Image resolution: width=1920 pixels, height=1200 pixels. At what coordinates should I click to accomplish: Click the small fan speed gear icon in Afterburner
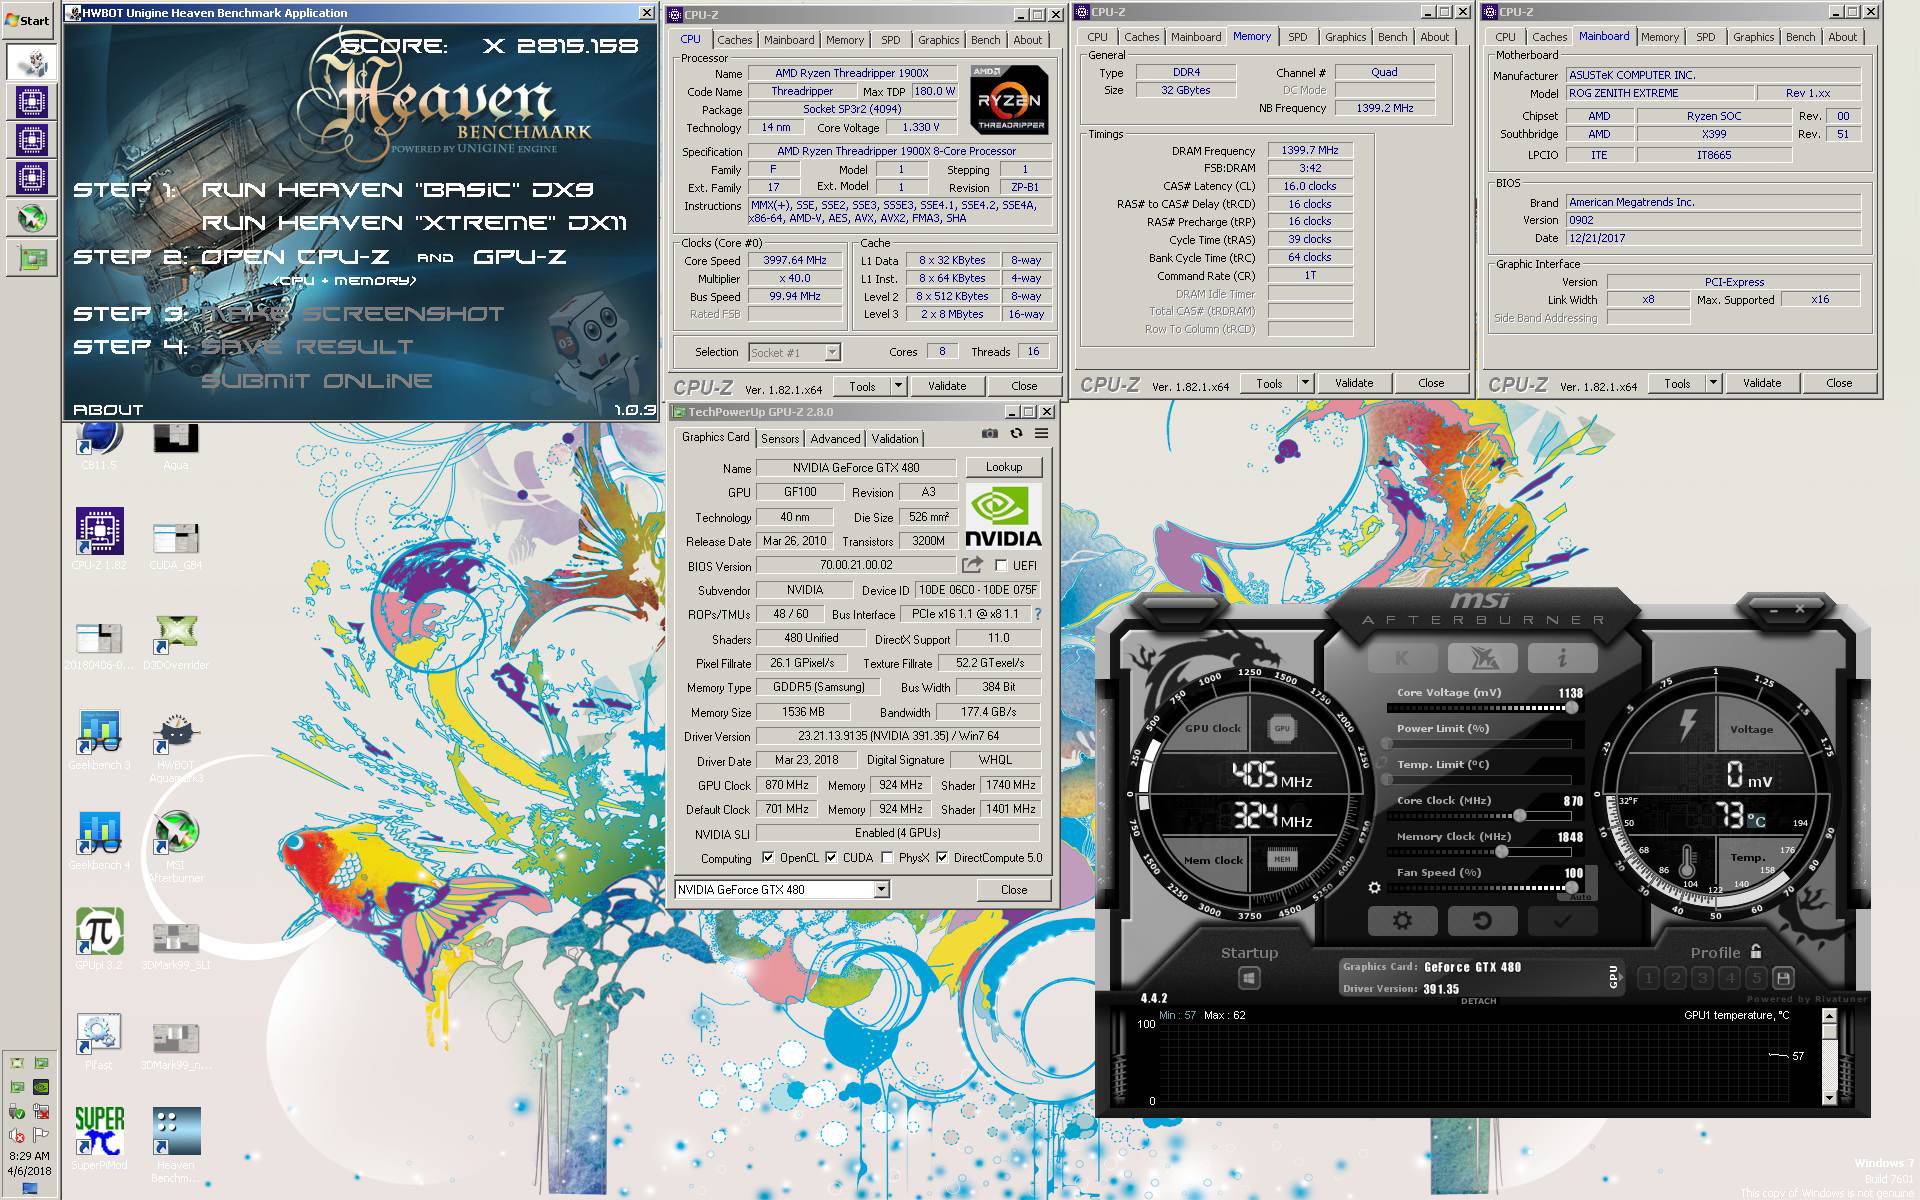[1375, 888]
